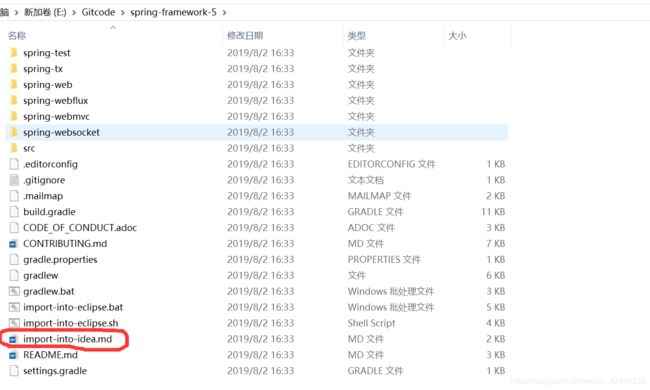The width and height of the screenshot is (650, 390).
Task: Select the spring-test folder name
Action: (x=47, y=53)
